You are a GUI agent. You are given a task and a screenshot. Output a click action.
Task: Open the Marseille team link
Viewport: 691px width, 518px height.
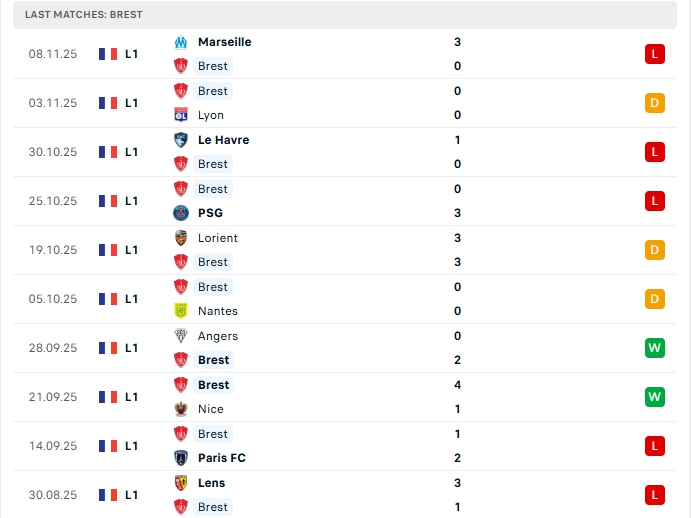[224, 42]
